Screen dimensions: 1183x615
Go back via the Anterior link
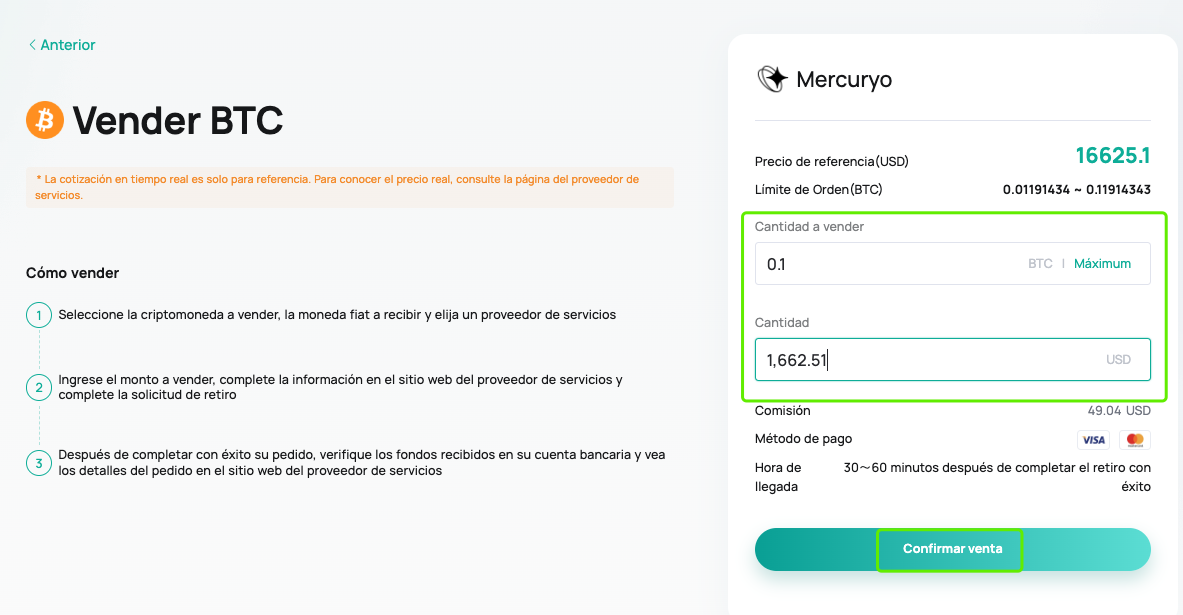tap(62, 45)
